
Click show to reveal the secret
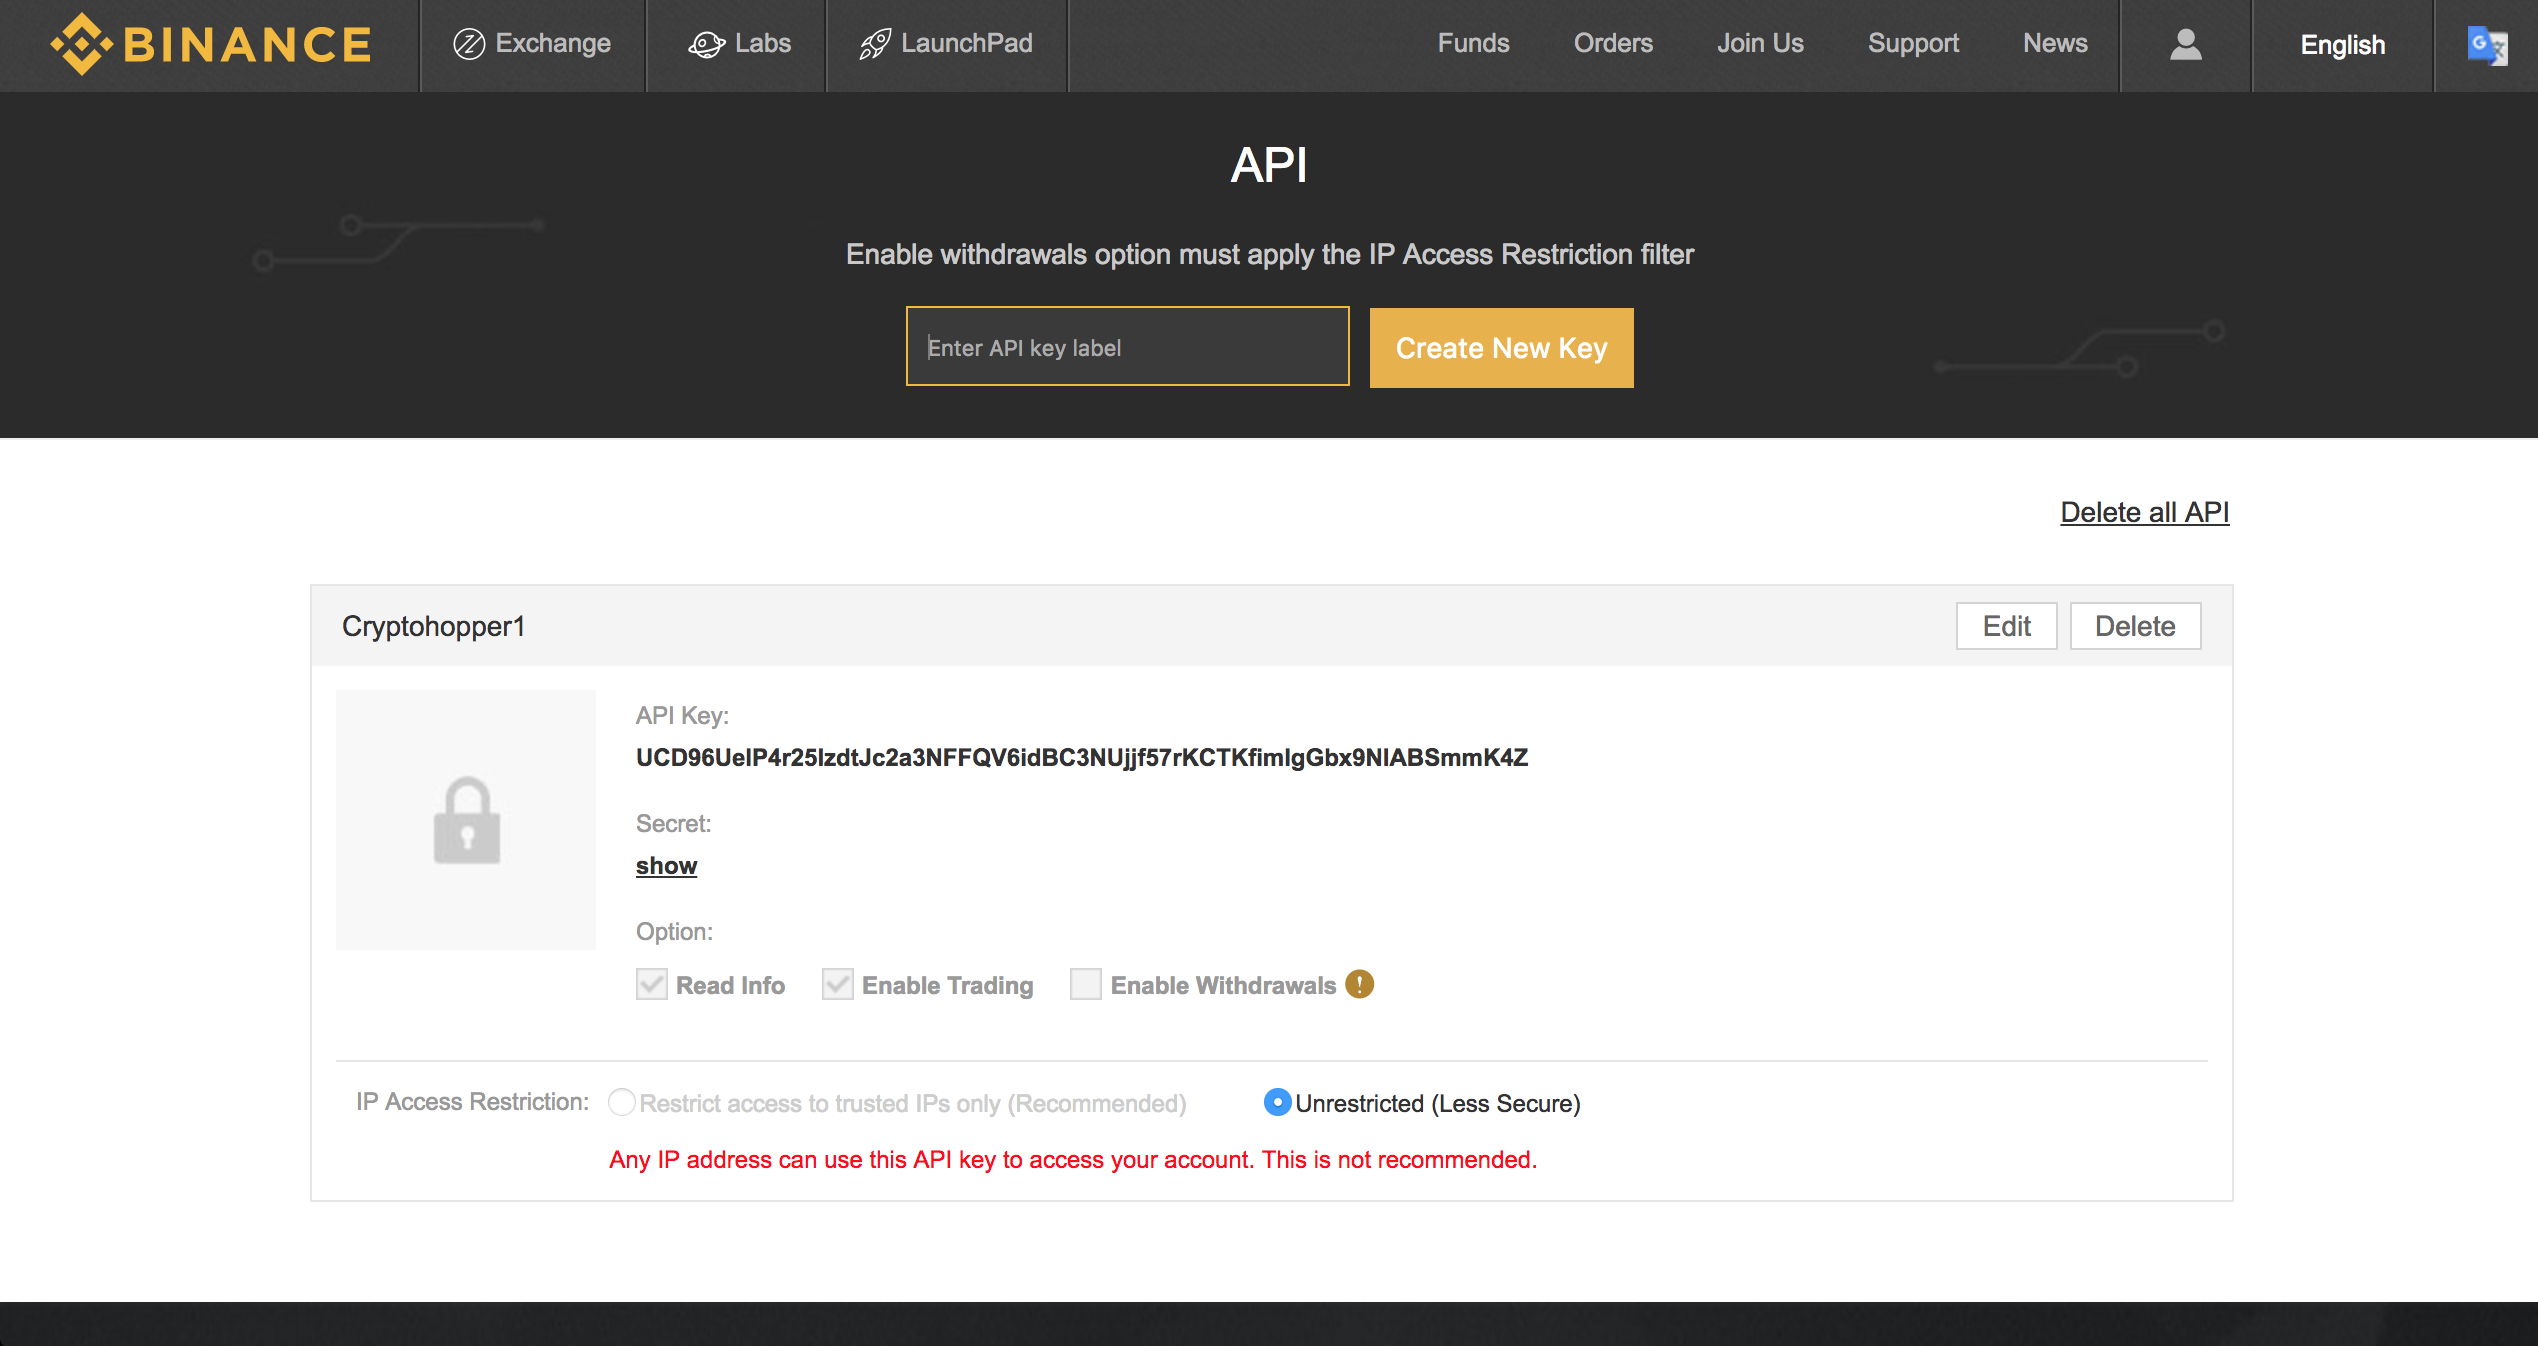(666, 866)
